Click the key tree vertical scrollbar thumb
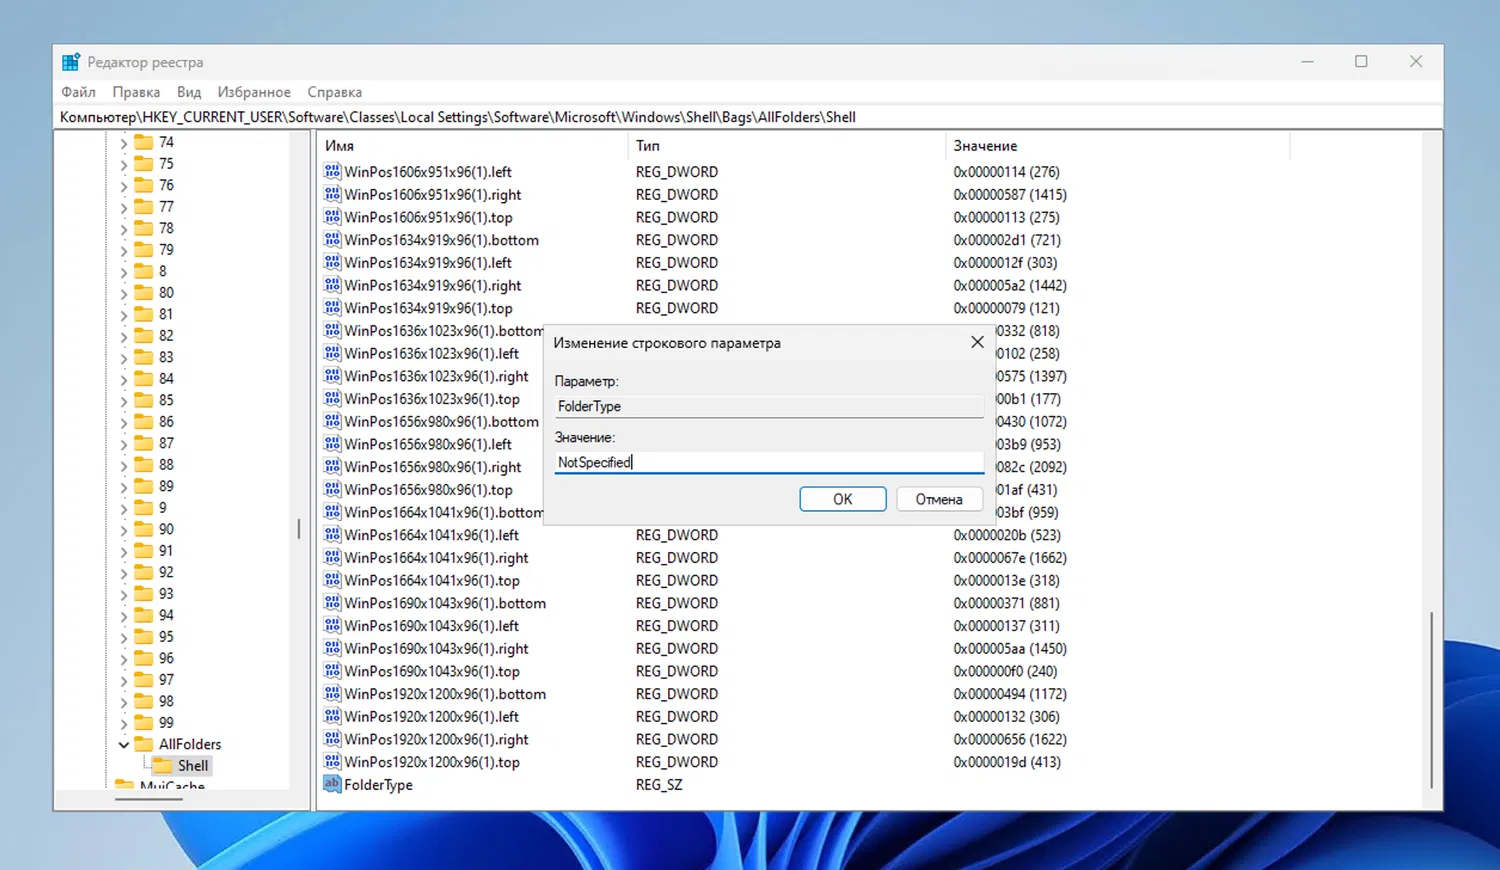This screenshot has height=870, width=1500. coord(298,529)
